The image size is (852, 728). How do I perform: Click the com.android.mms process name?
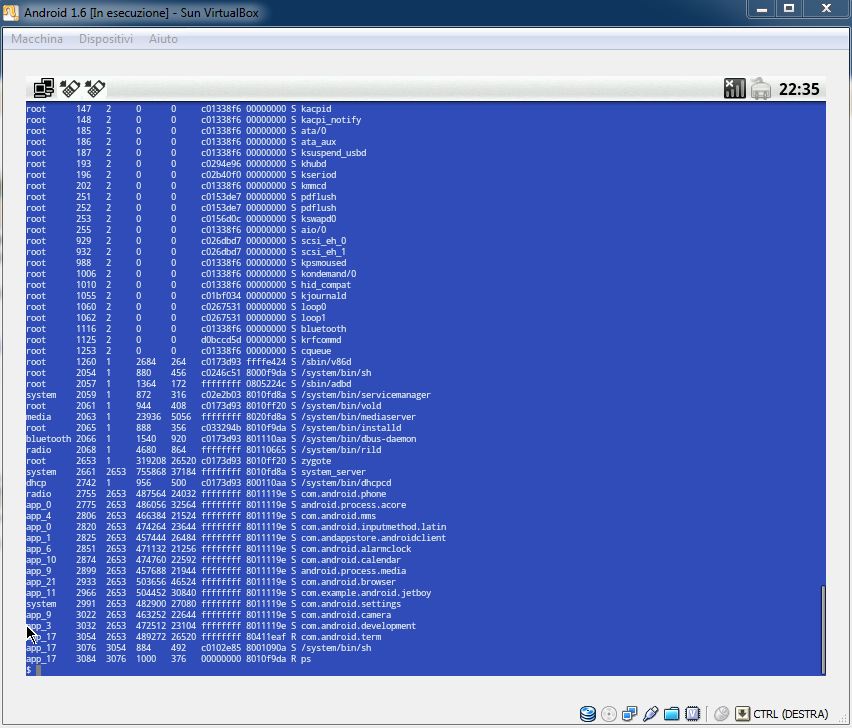[x=339, y=516]
